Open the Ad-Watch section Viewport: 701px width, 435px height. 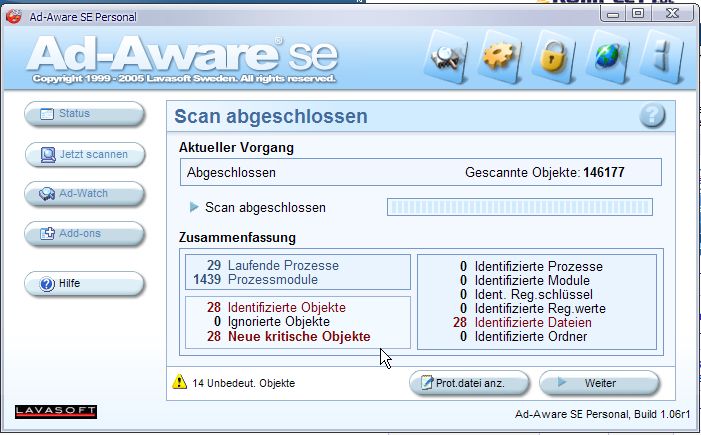(84, 194)
